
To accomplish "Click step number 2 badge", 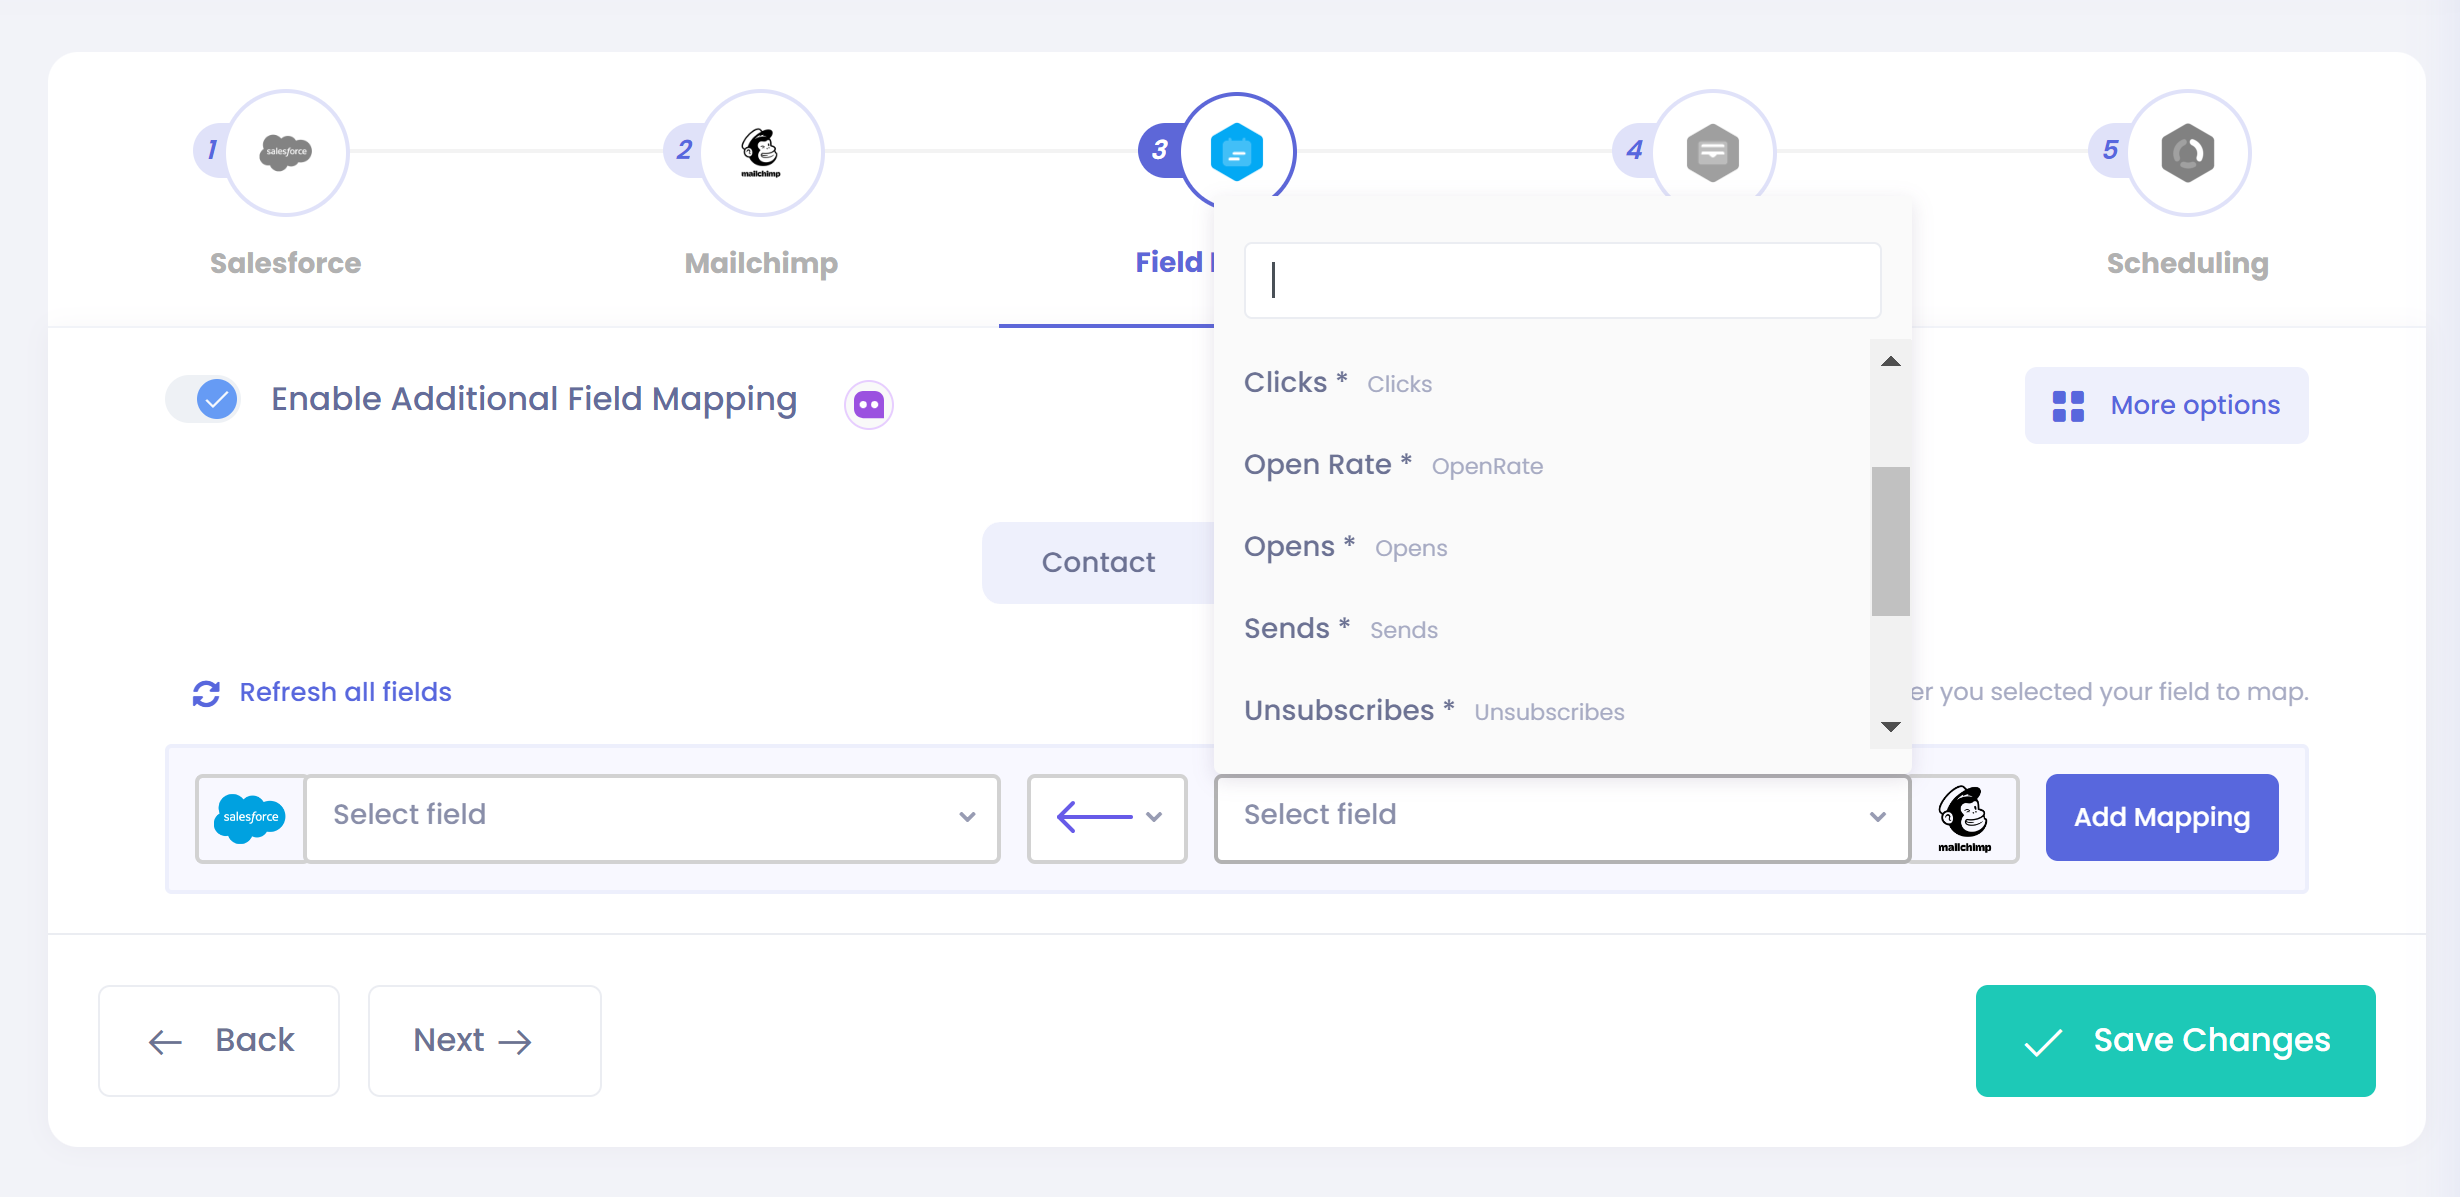I will [x=684, y=150].
